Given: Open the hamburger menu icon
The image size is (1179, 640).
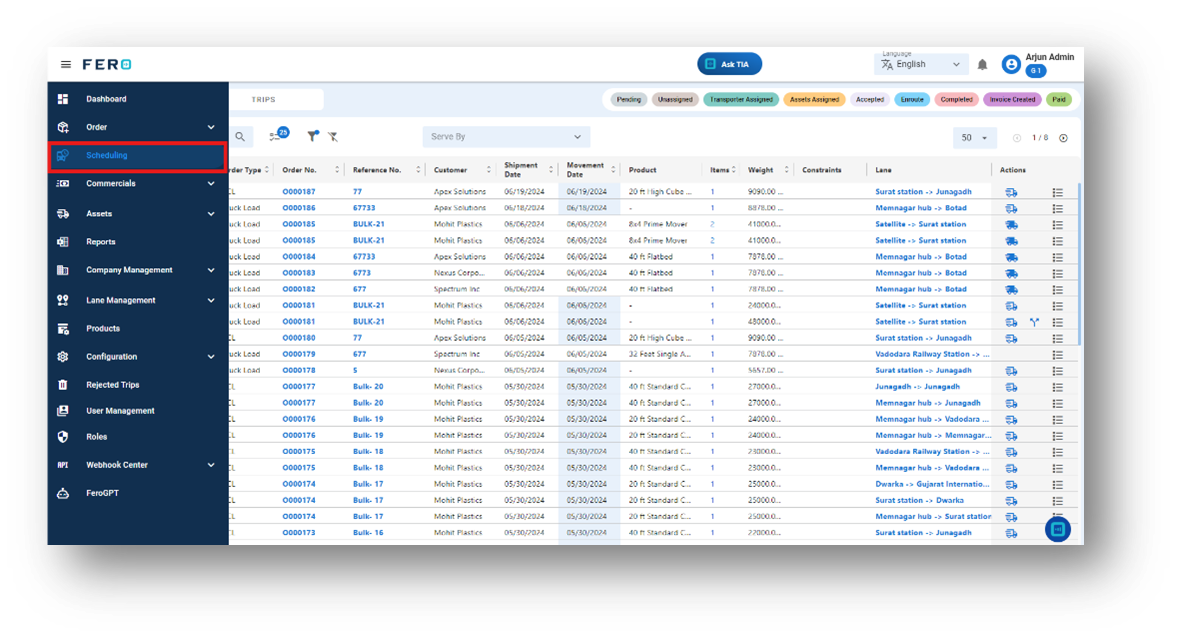Looking at the screenshot, I should coord(66,65).
